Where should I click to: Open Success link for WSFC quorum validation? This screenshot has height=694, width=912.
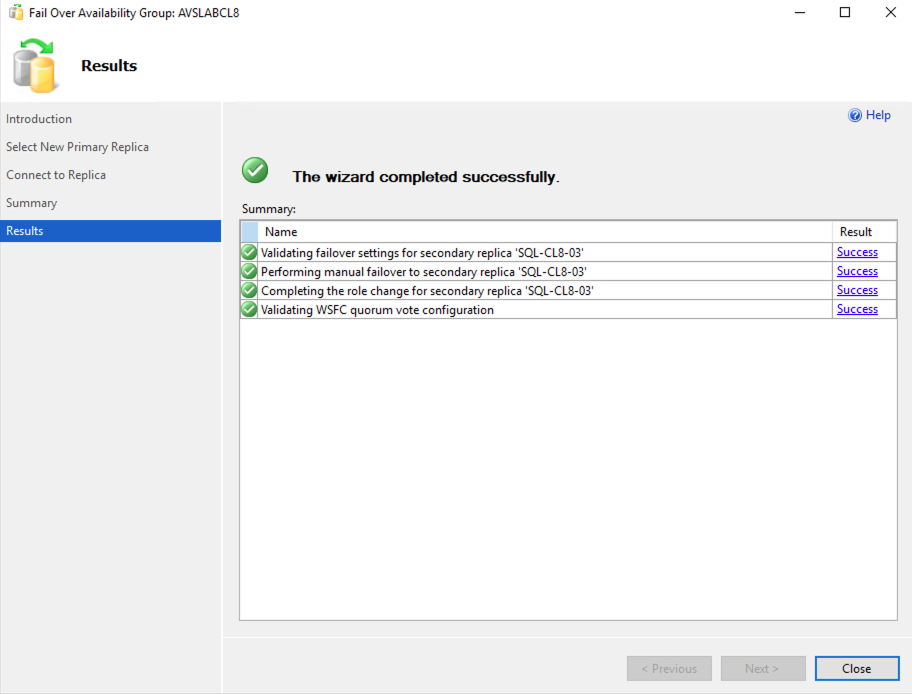tap(857, 309)
